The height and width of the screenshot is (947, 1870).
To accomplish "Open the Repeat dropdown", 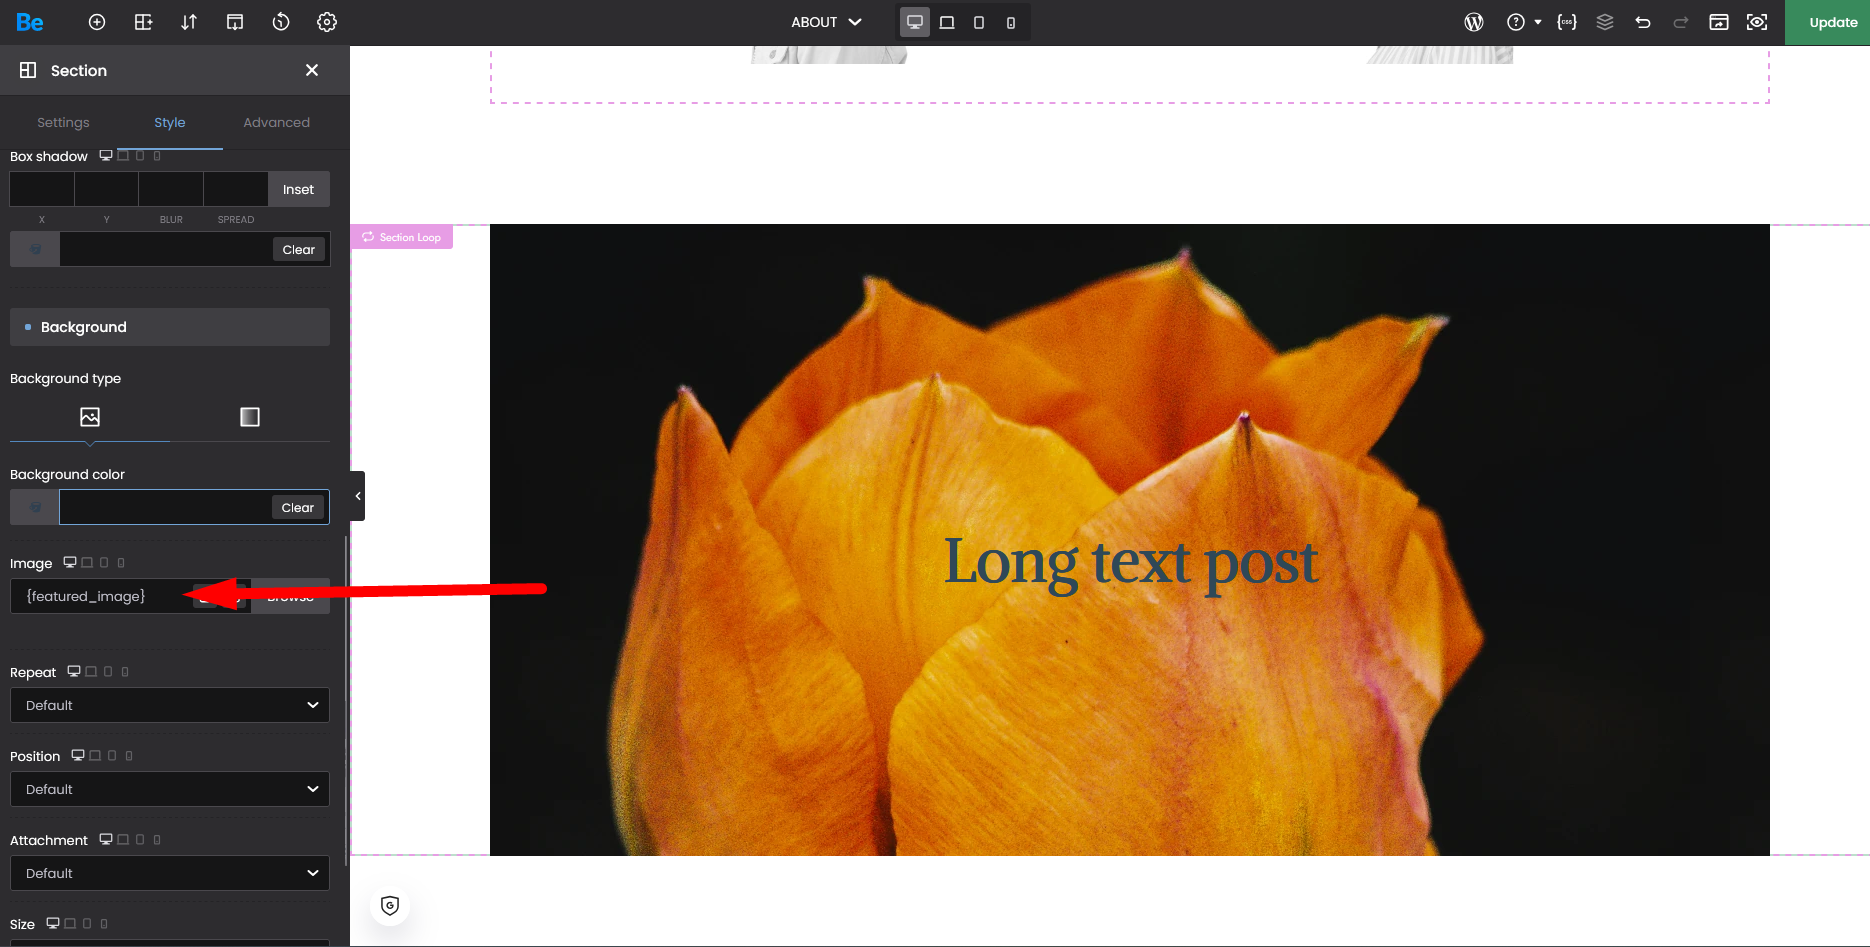I will point(170,705).
